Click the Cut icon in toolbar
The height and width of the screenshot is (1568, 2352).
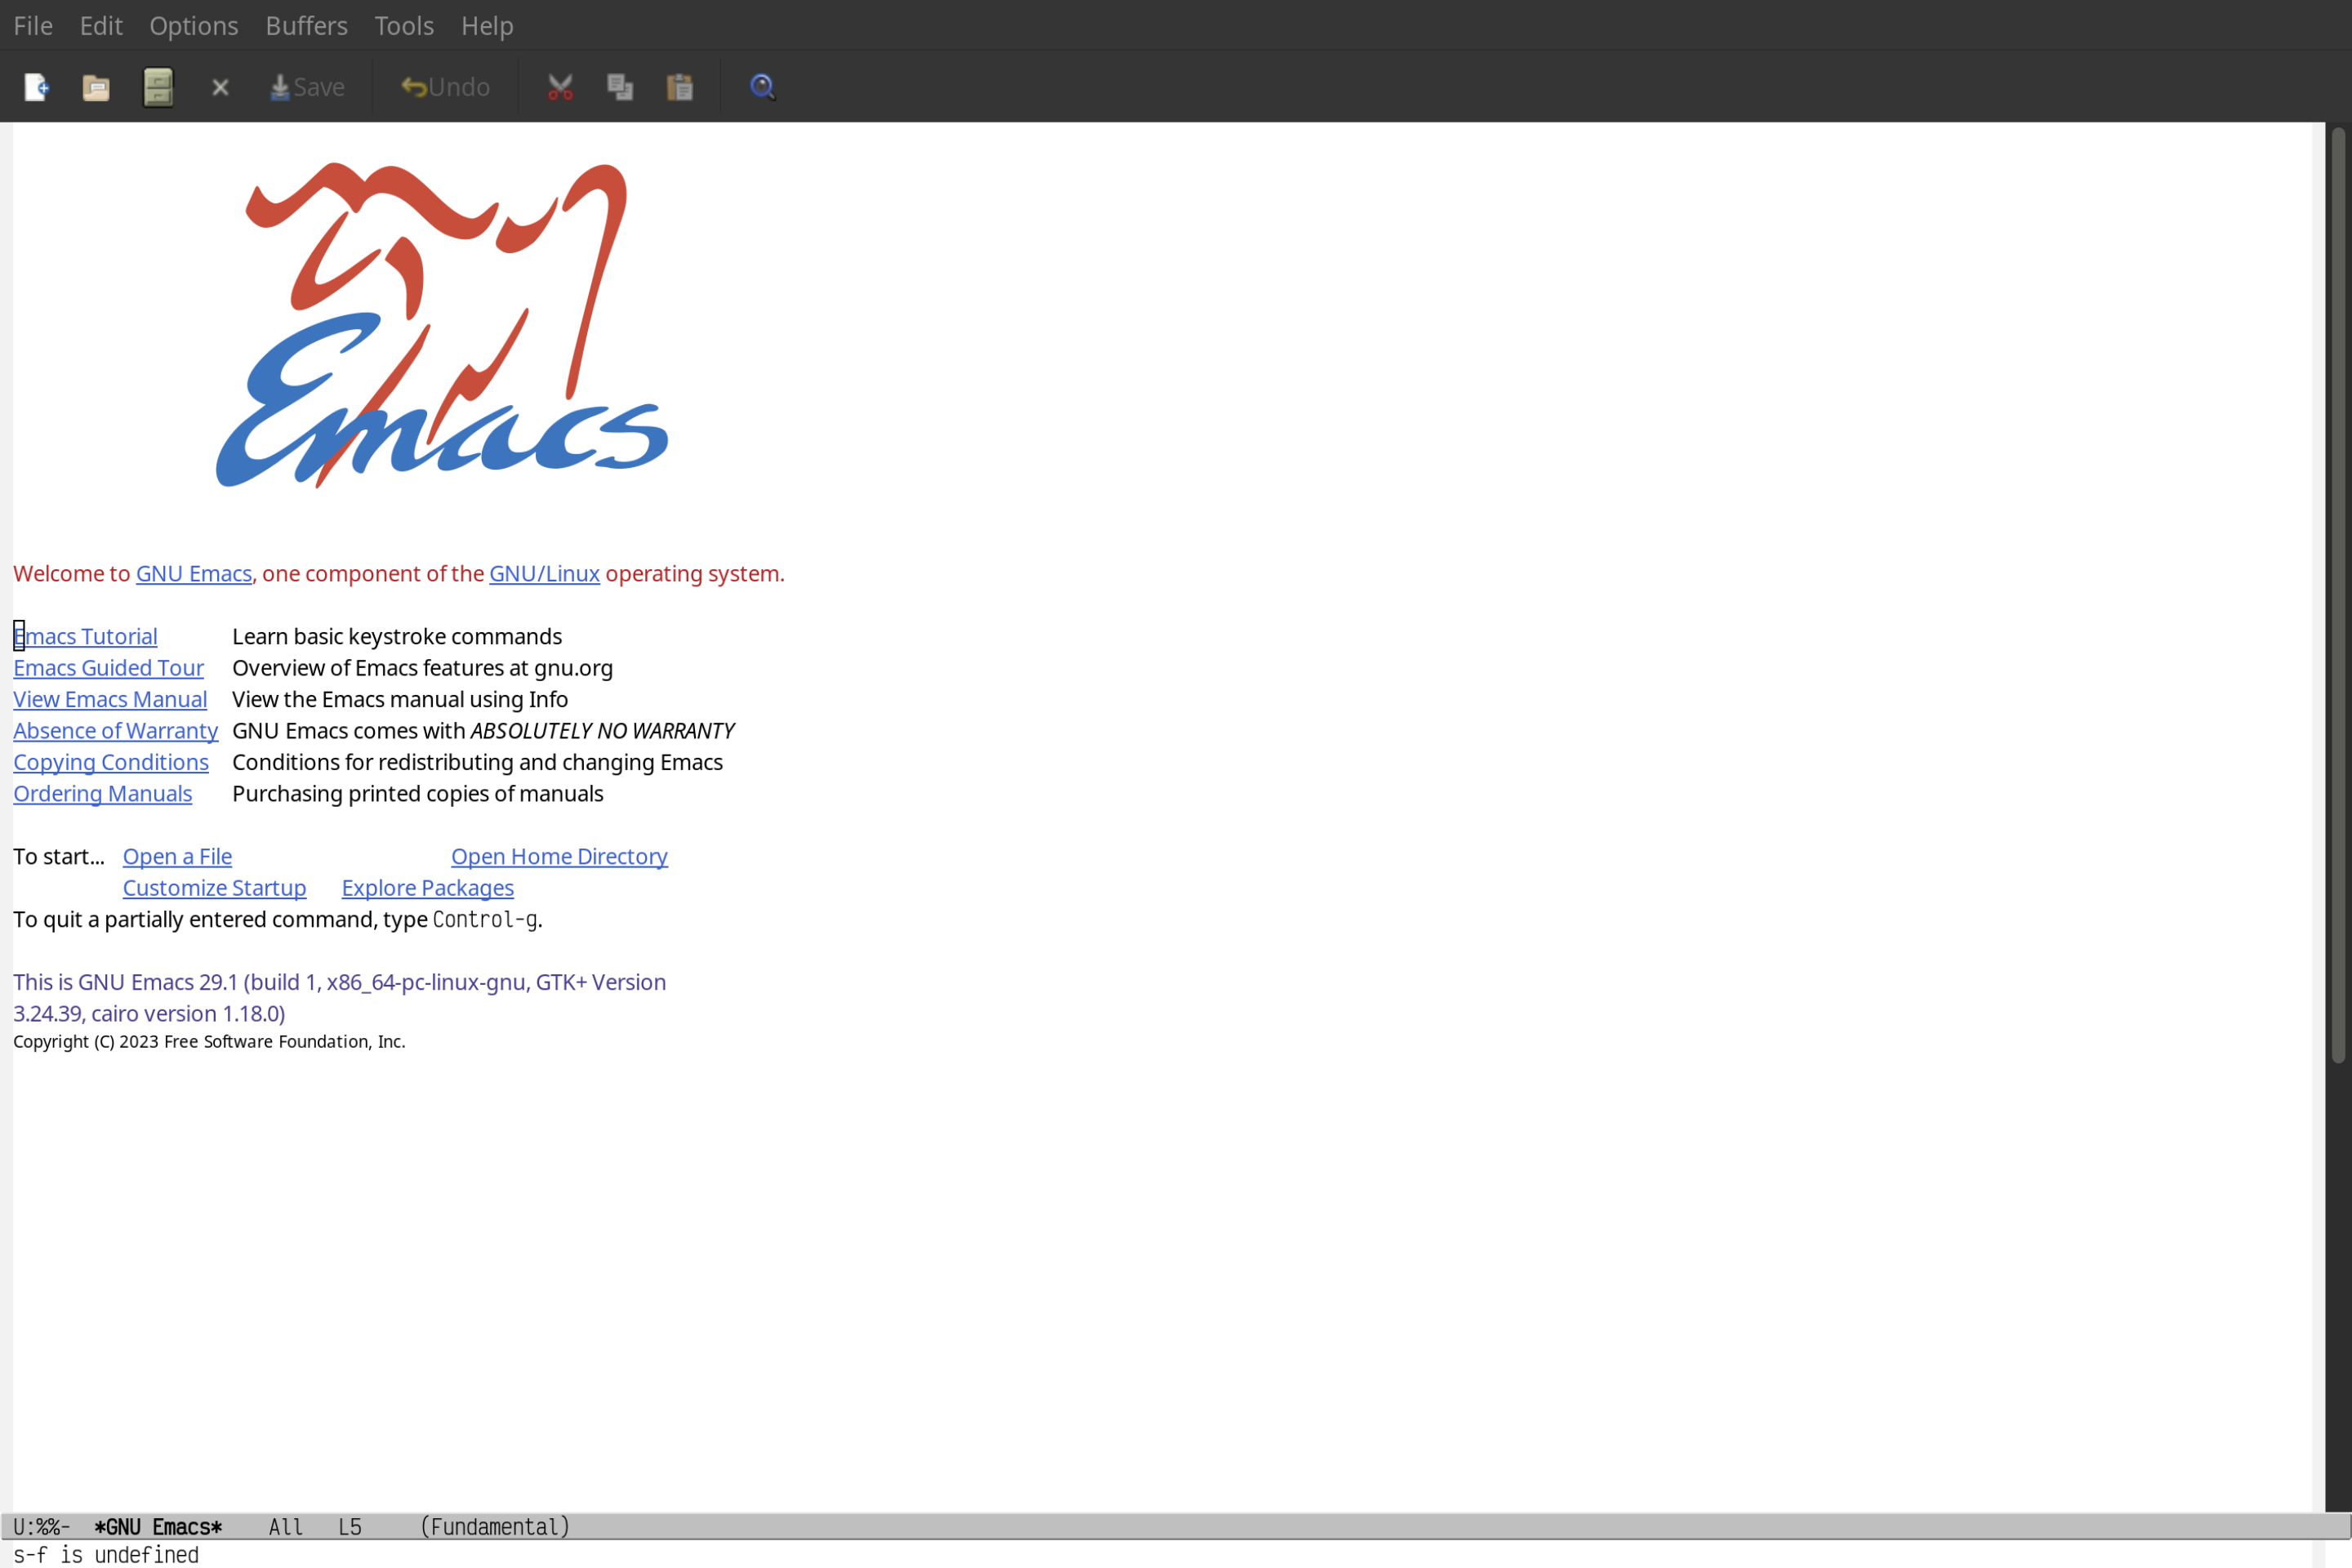pos(560,86)
